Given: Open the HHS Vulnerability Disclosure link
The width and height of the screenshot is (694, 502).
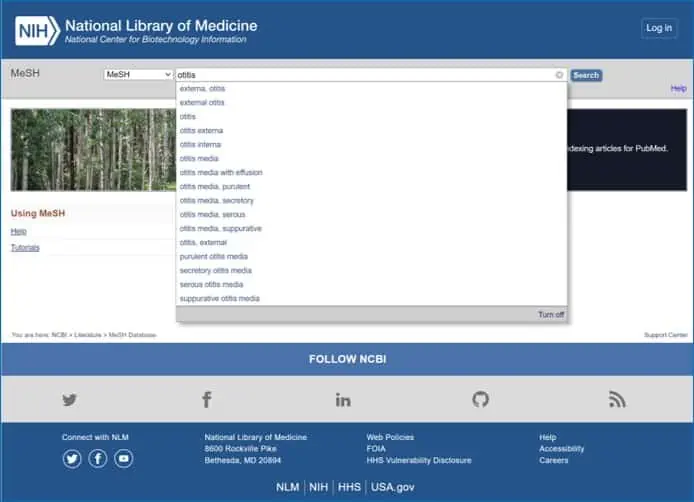Looking at the screenshot, I should click(418, 461).
